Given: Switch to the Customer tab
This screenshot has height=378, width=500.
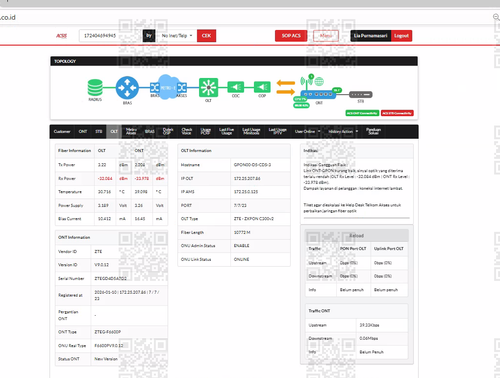Looking at the screenshot, I should (x=62, y=132).
